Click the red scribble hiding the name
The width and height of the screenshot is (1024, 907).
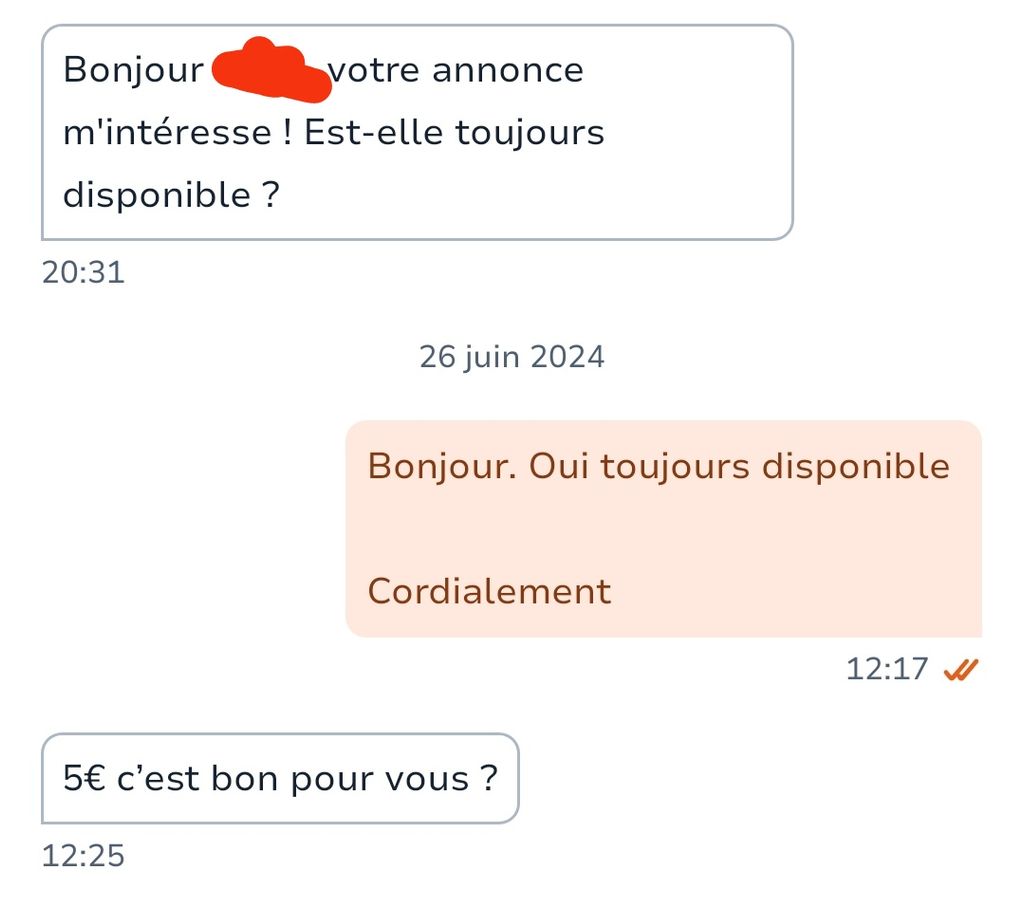271,70
